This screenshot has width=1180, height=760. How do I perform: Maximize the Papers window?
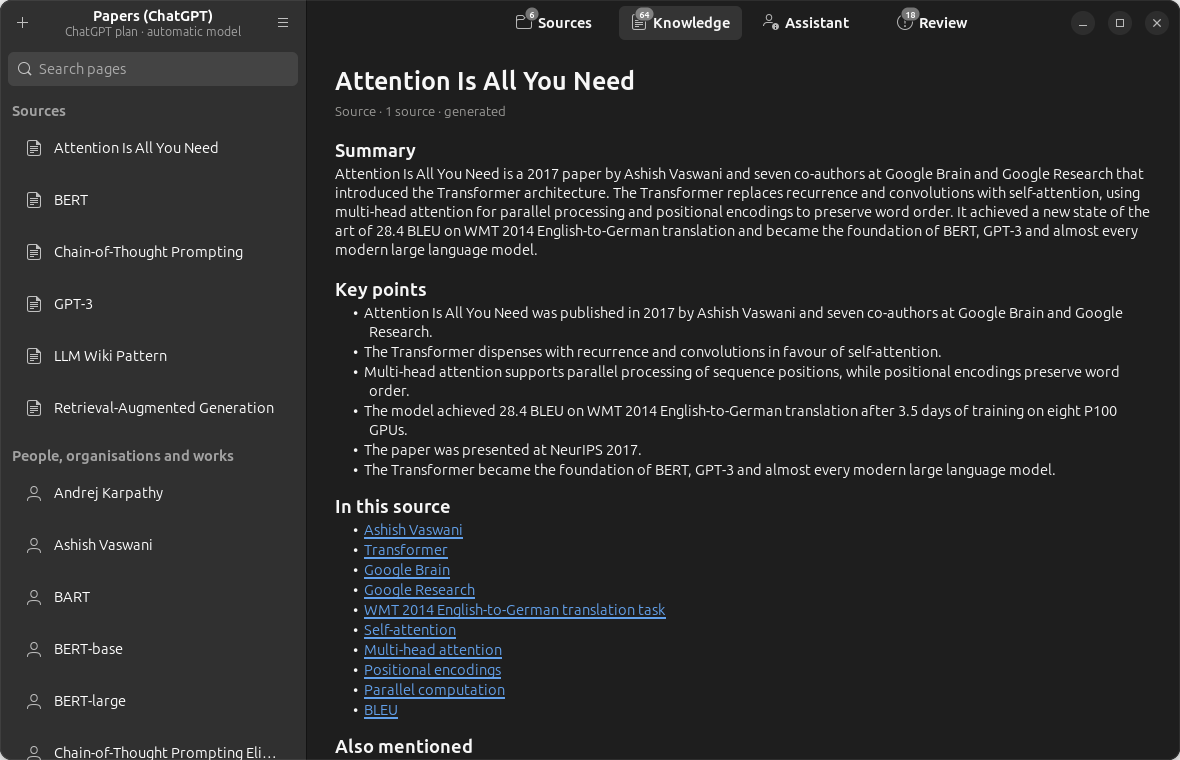(x=1120, y=23)
